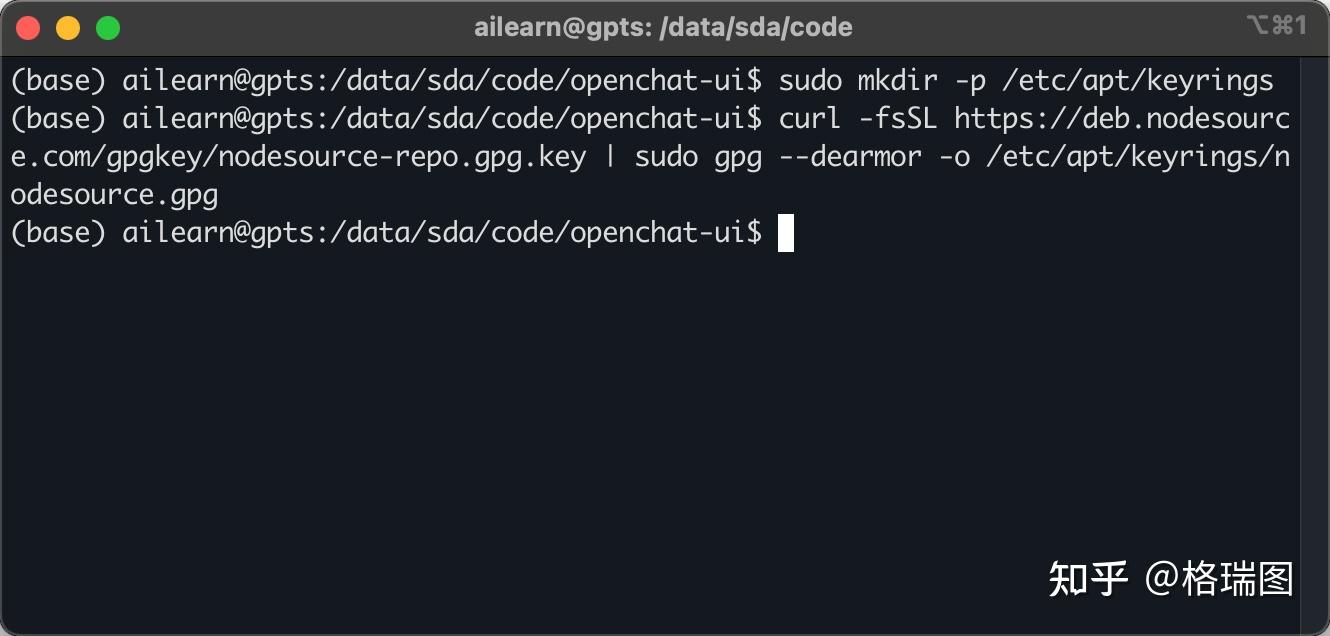Image resolution: width=1330 pixels, height=636 pixels.
Task: Click the deb.nodesource.com domain text
Action: click(x=1180, y=118)
